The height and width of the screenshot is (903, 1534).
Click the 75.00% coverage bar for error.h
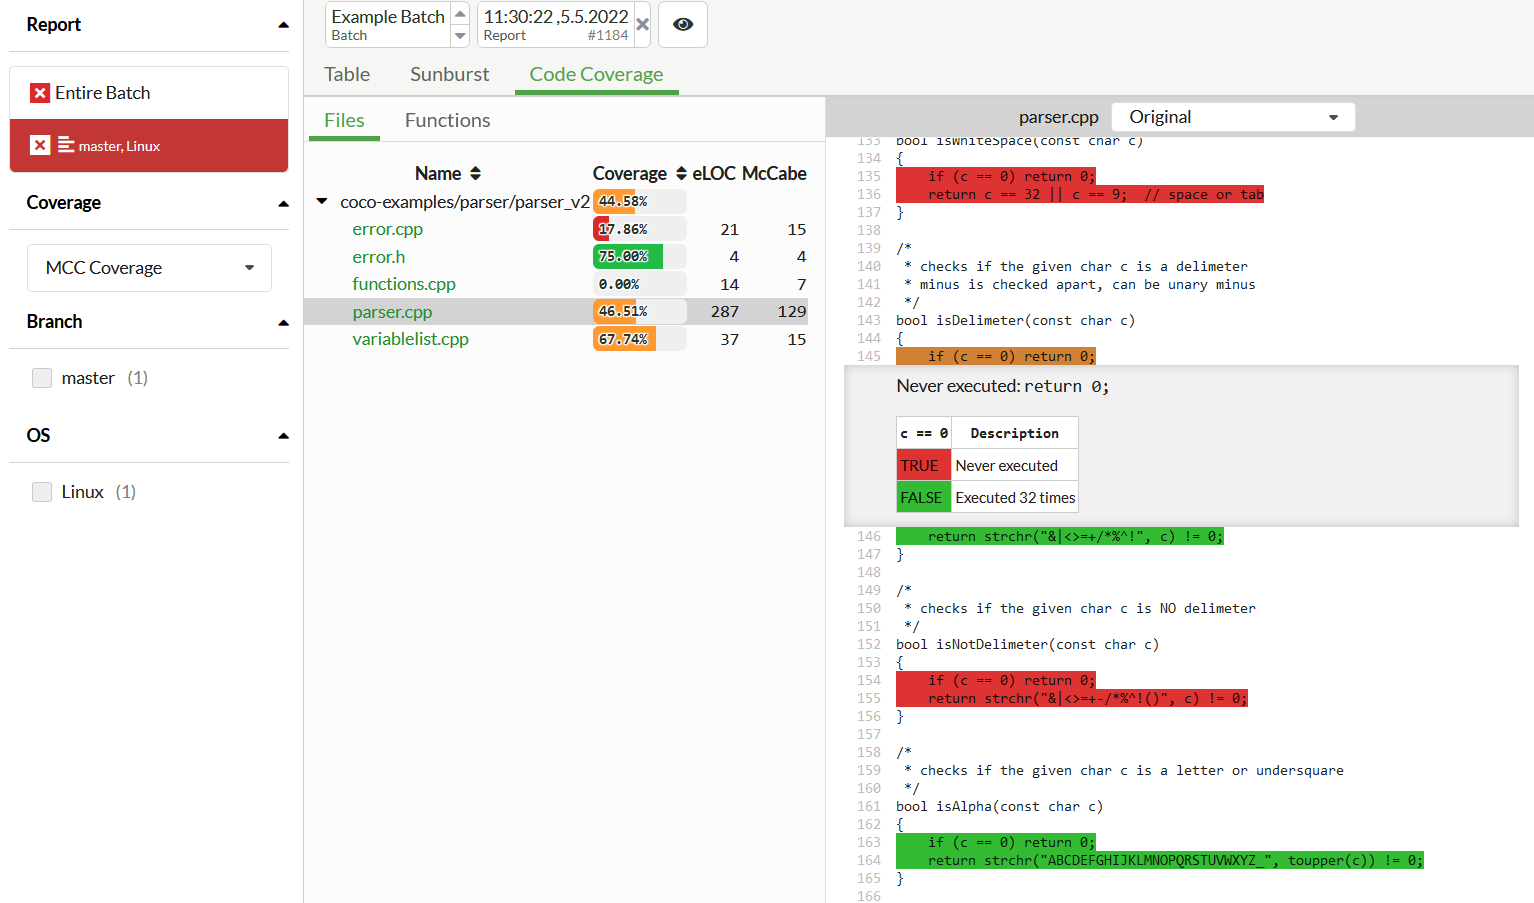(x=628, y=257)
